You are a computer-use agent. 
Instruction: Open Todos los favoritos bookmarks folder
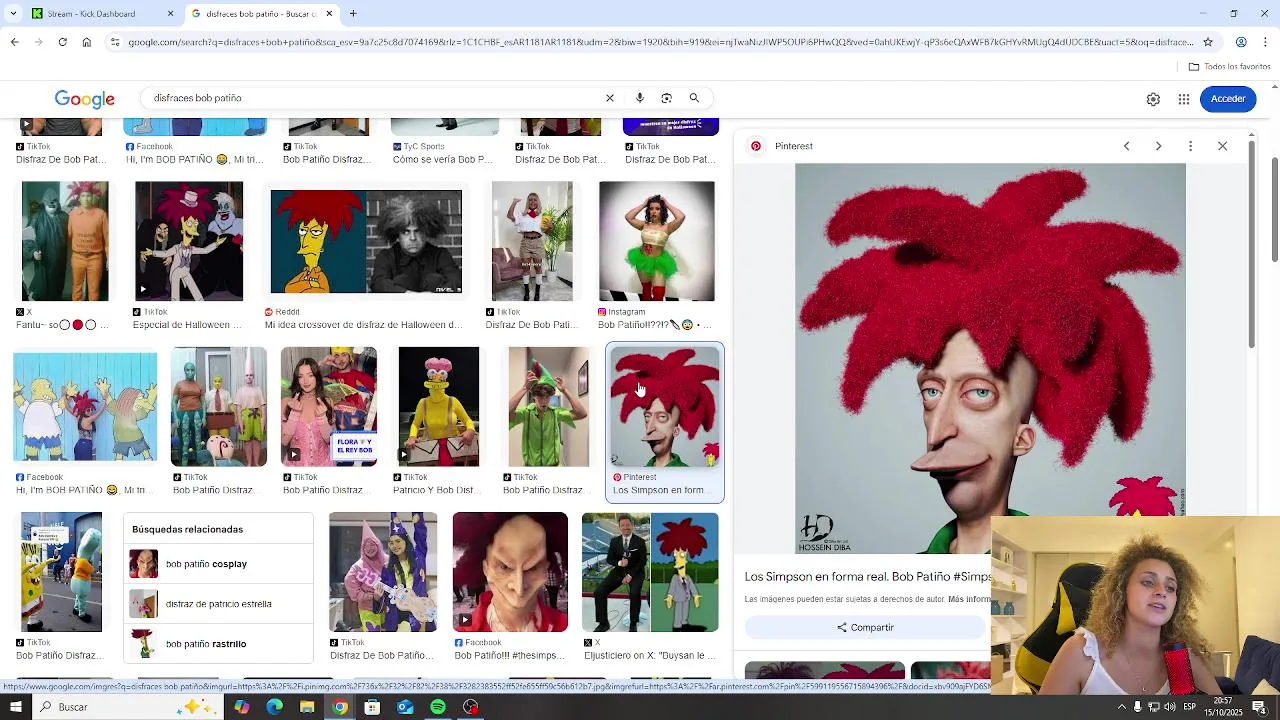(1229, 67)
